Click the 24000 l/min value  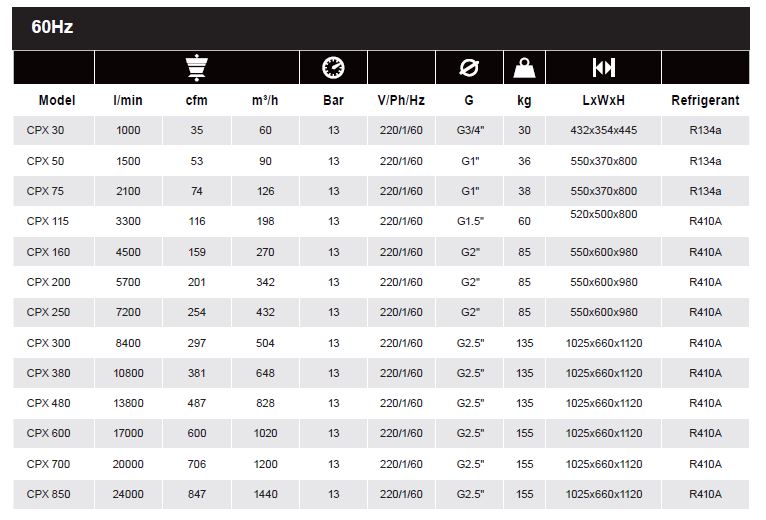pos(128,494)
